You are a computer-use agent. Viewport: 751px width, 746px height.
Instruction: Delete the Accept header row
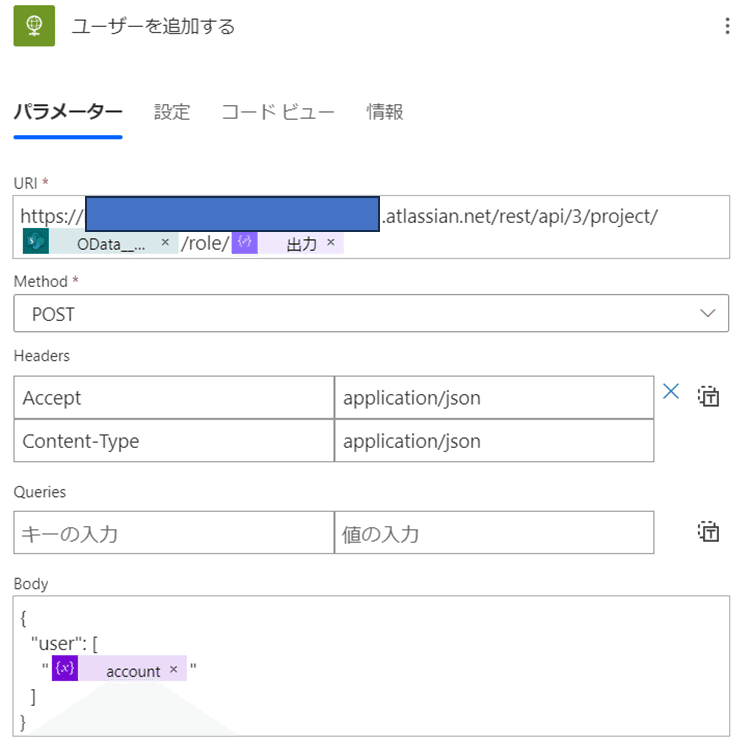click(671, 392)
